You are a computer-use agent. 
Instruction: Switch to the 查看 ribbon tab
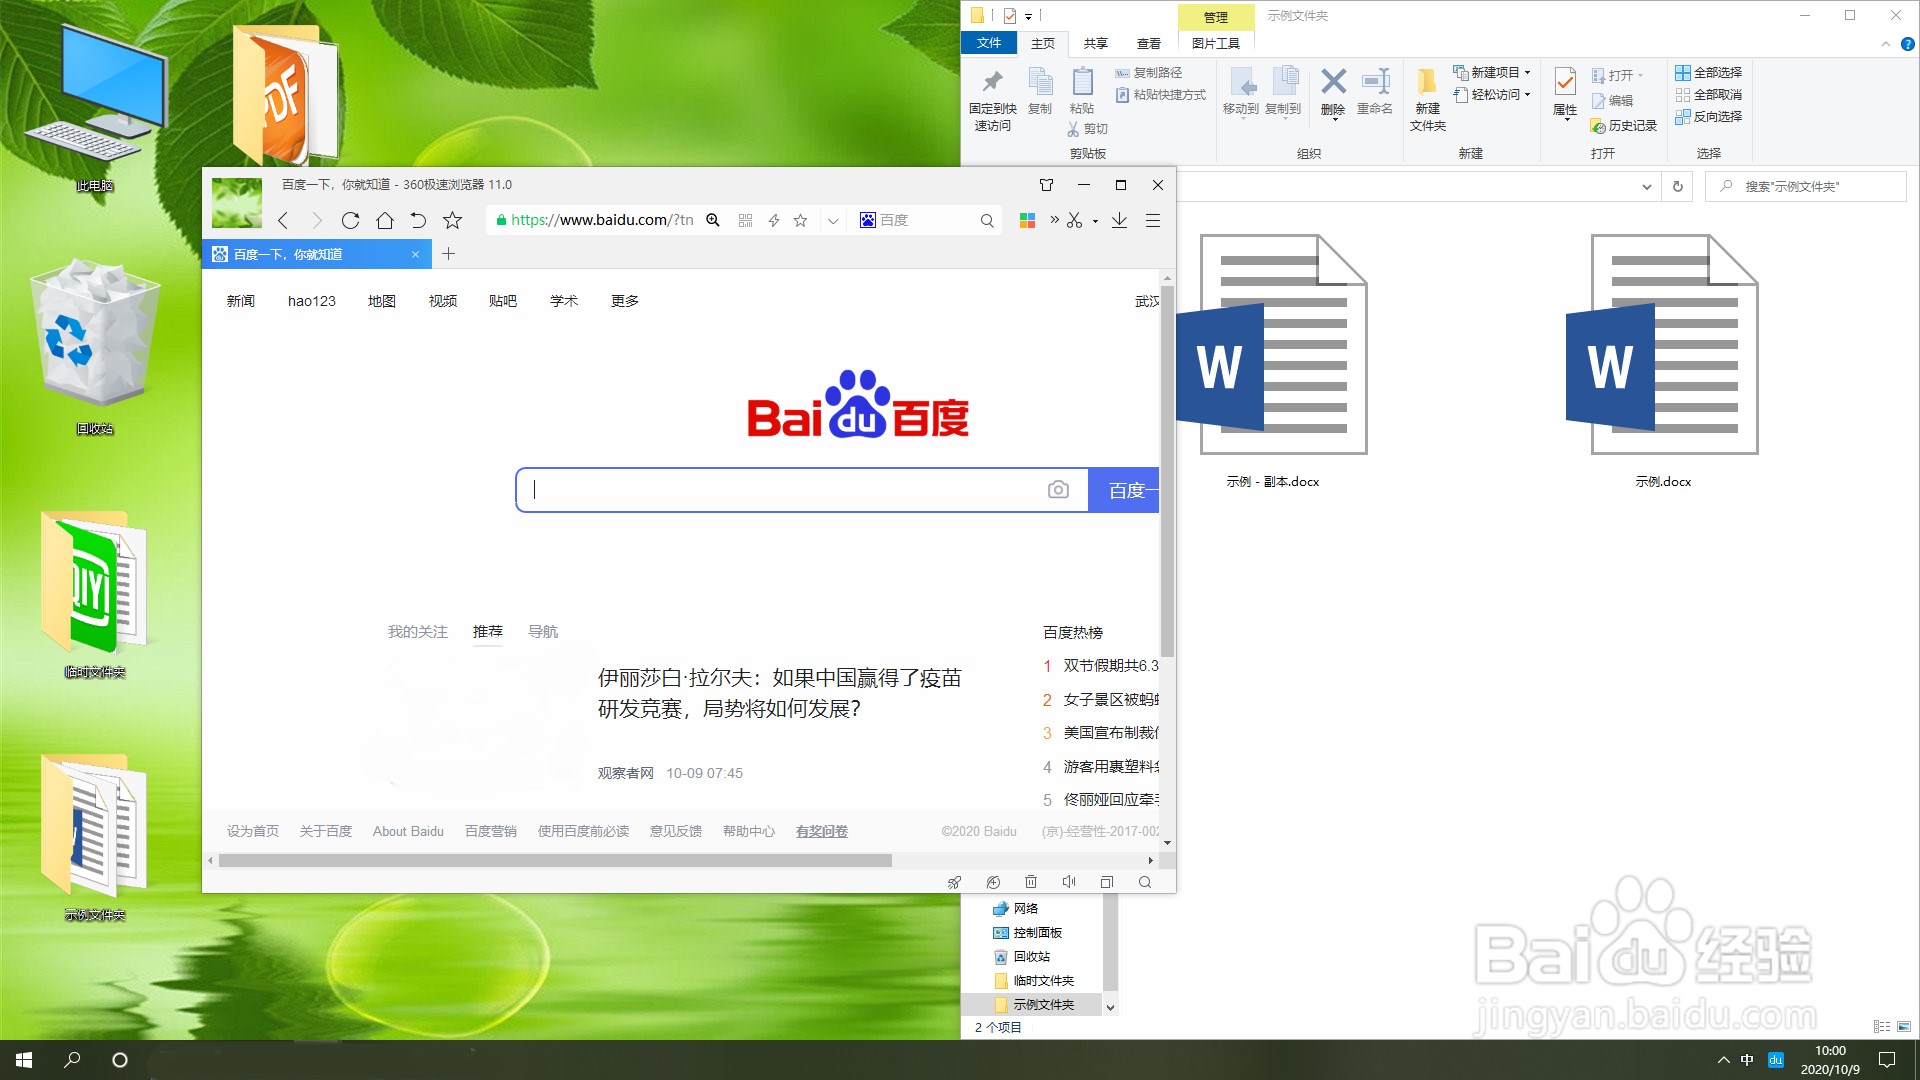1148,43
